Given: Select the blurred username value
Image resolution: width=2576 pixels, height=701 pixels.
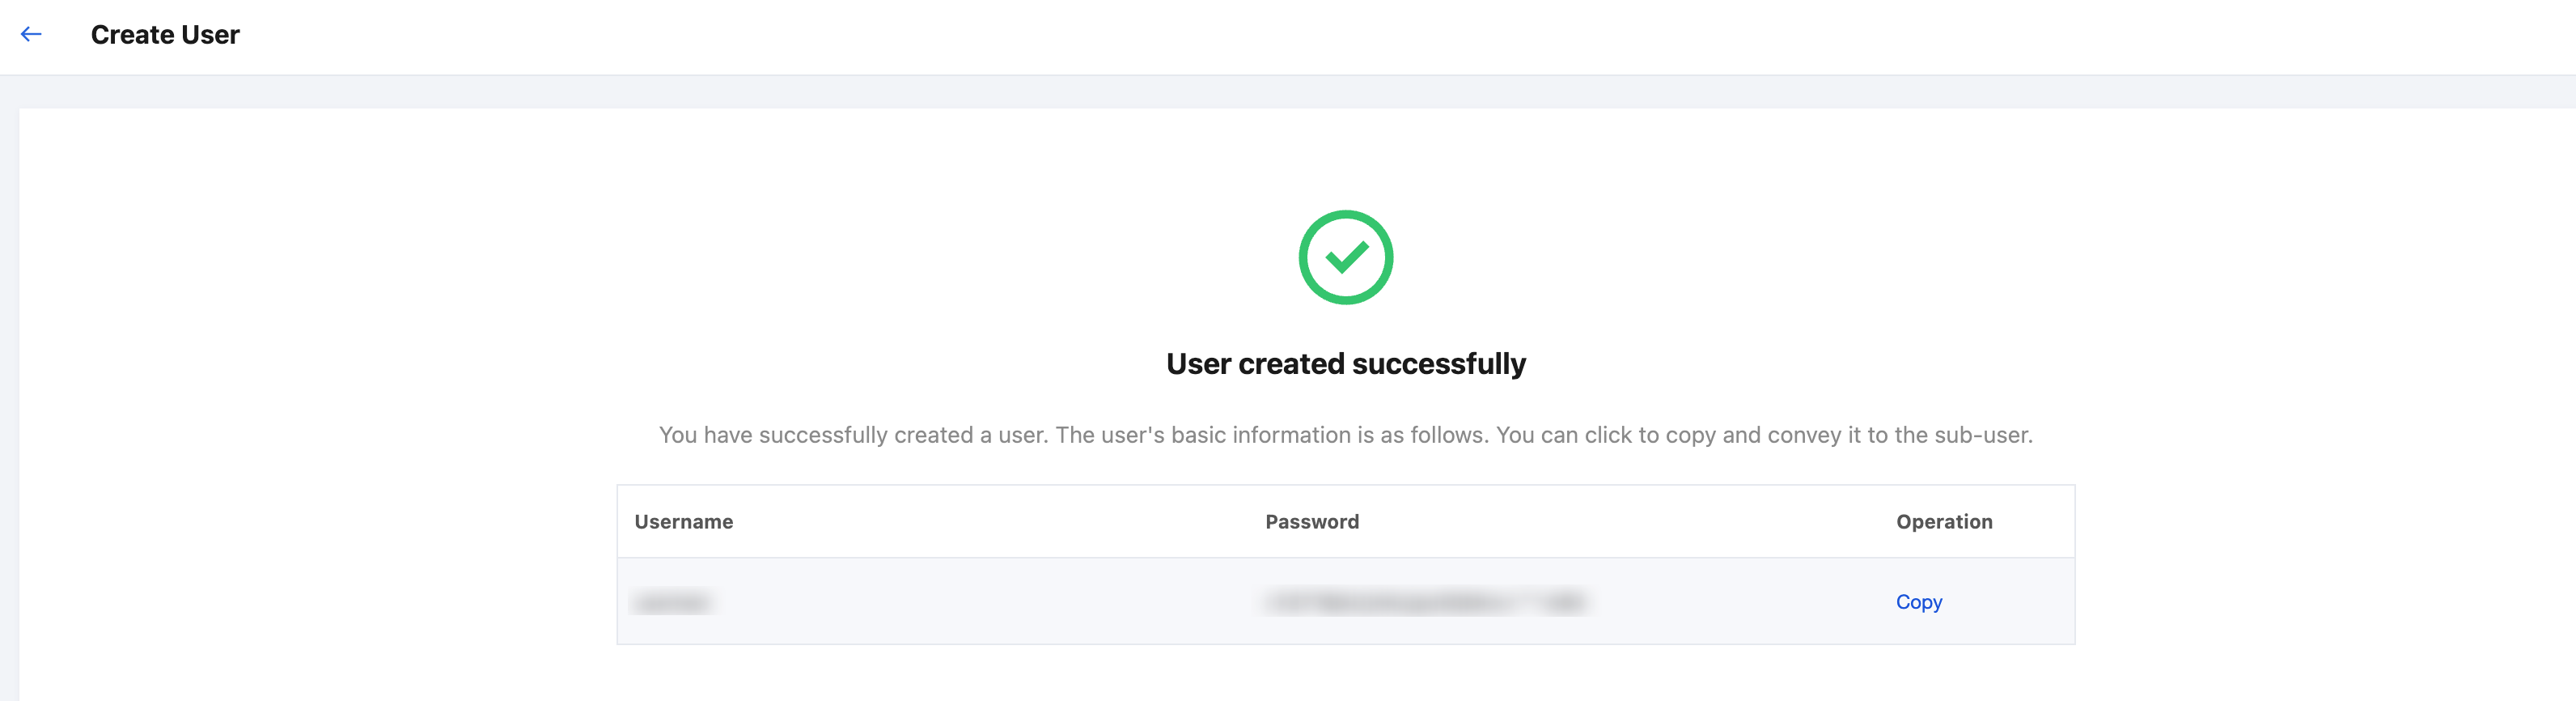Looking at the screenshot, I should [x=671, y=603].
